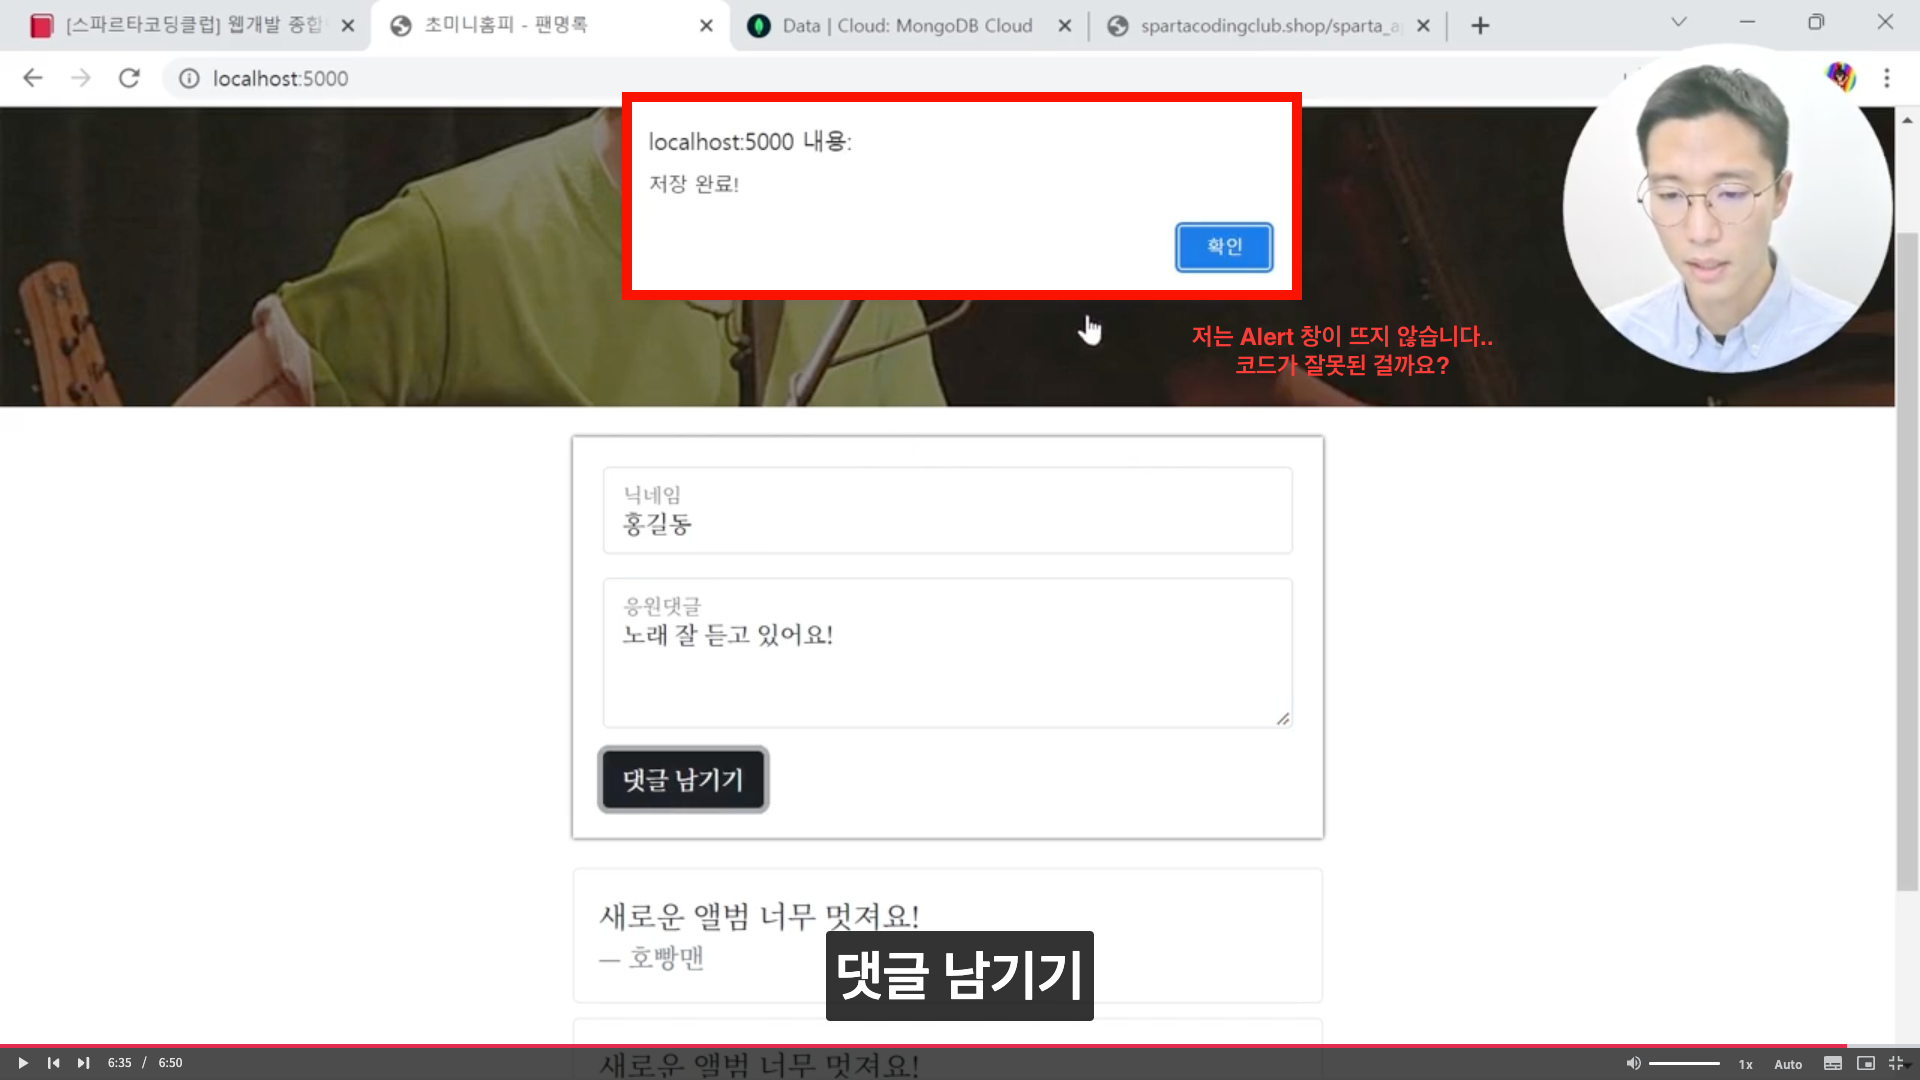Open the Auto quality selector

click(x=1788, y=1064)
